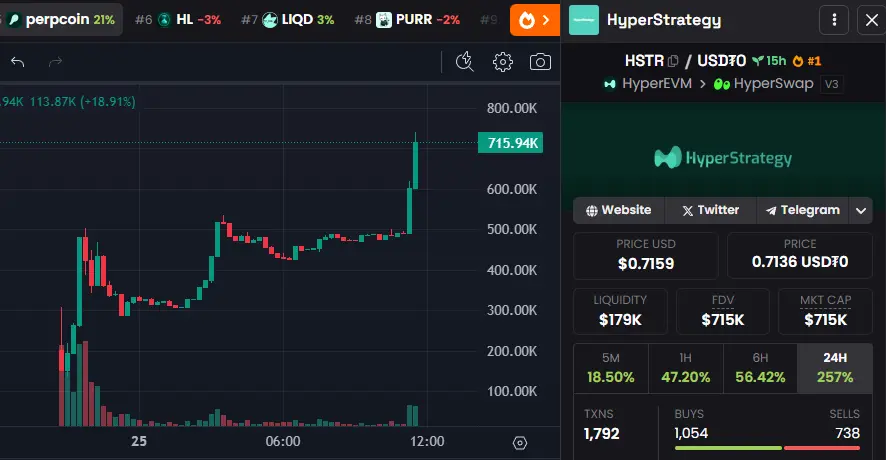
Task: Click the 12:00 time axis label
Action: (x=427, y=441)
